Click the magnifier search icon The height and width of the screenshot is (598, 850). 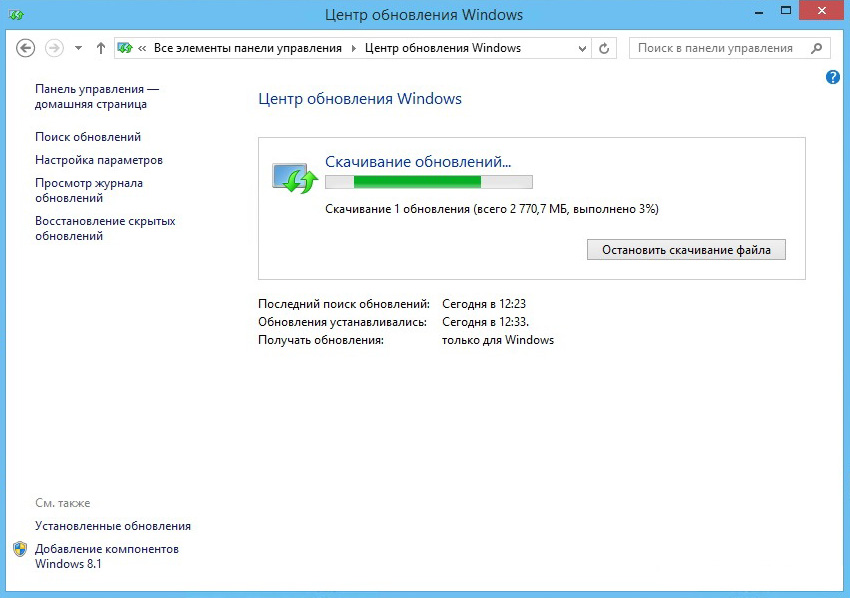(x=816, y=48)
